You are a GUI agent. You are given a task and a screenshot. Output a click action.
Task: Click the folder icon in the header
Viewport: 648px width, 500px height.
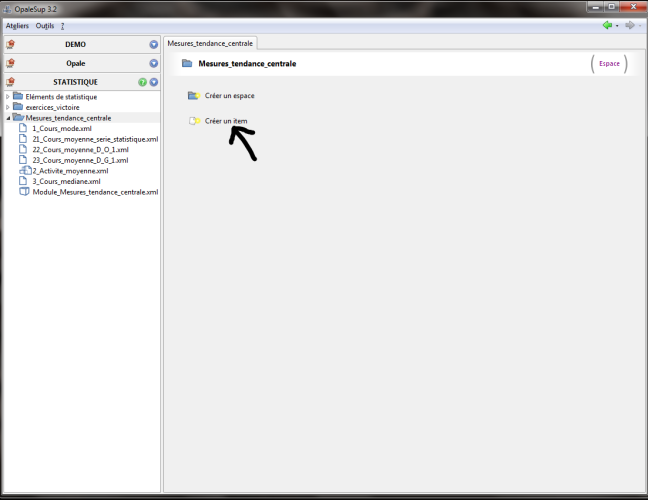[187, 63]
